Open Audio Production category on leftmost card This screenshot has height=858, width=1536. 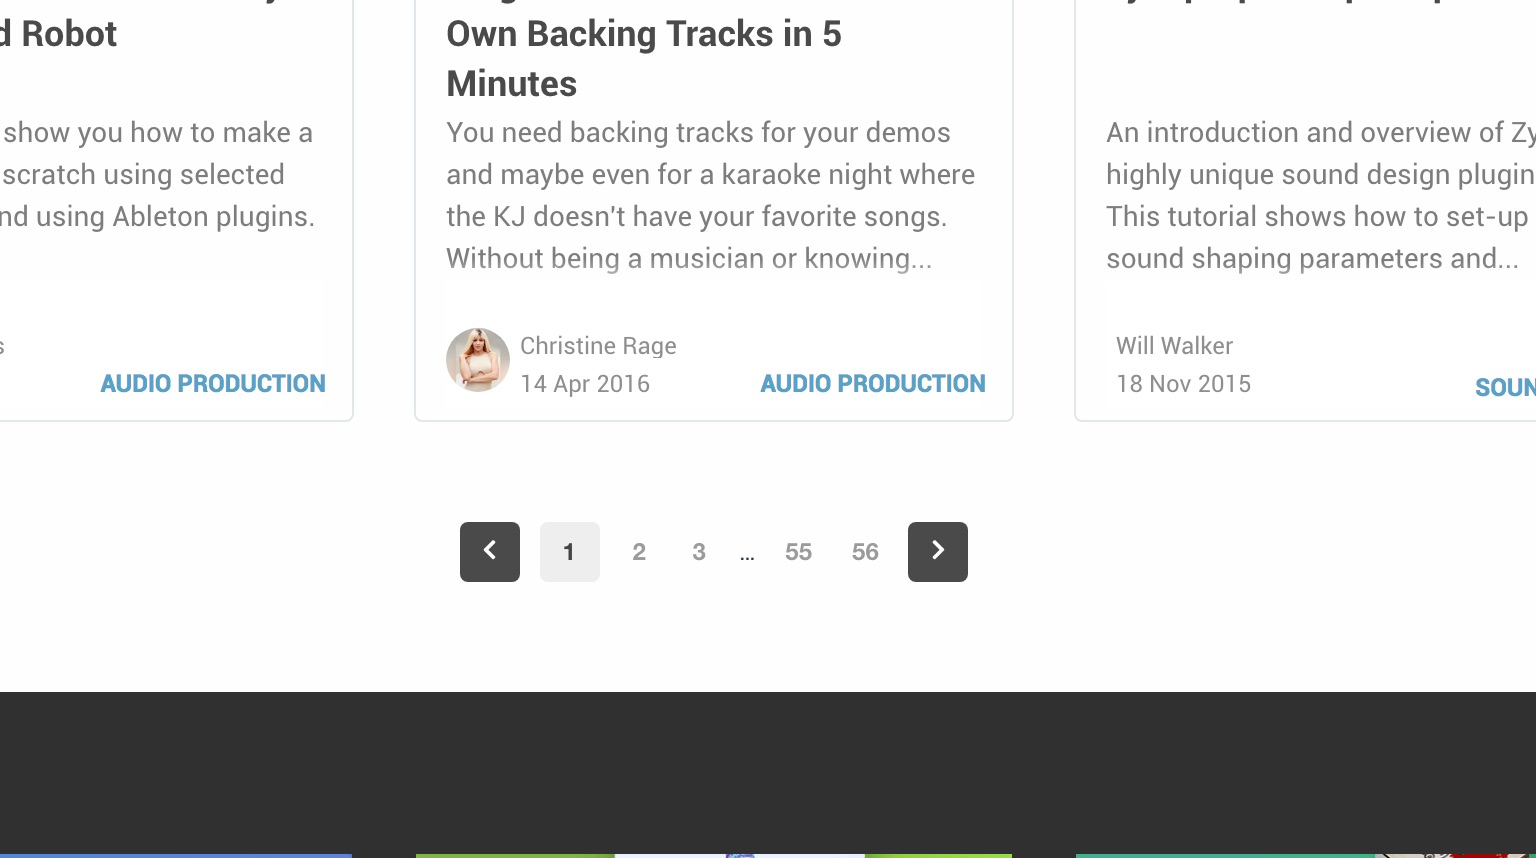(213, 383)
